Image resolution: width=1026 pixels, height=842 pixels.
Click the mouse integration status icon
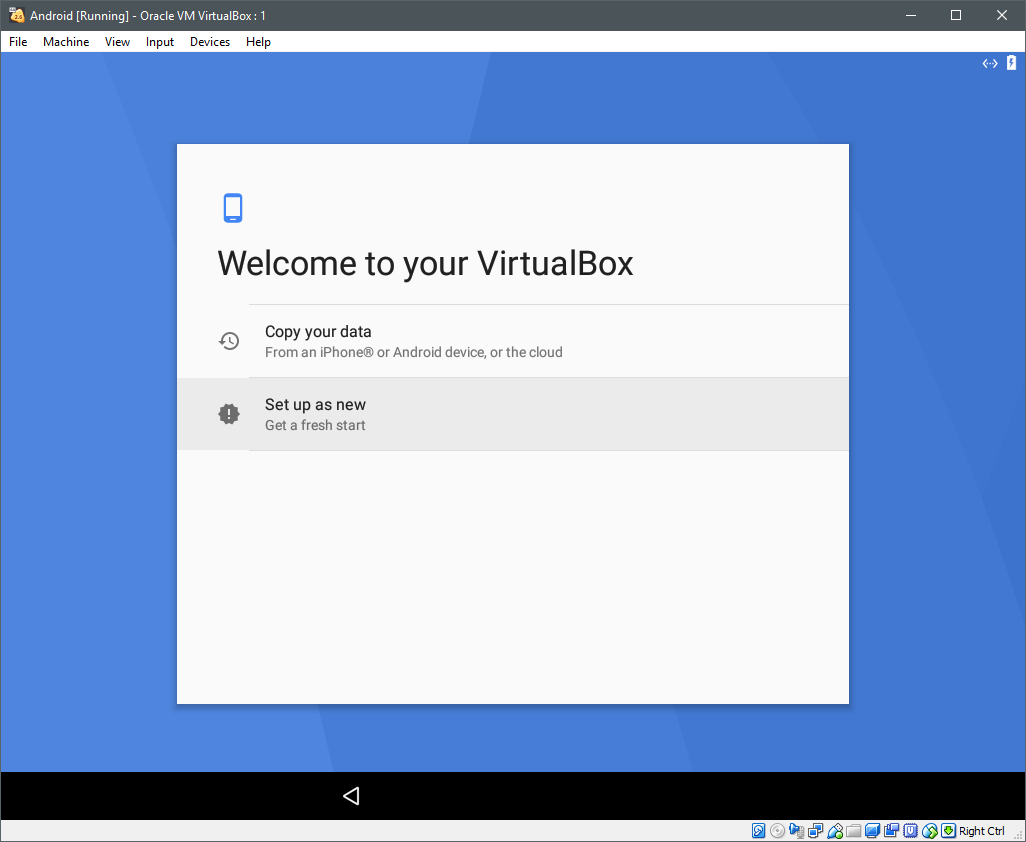(x=928, y=831)
